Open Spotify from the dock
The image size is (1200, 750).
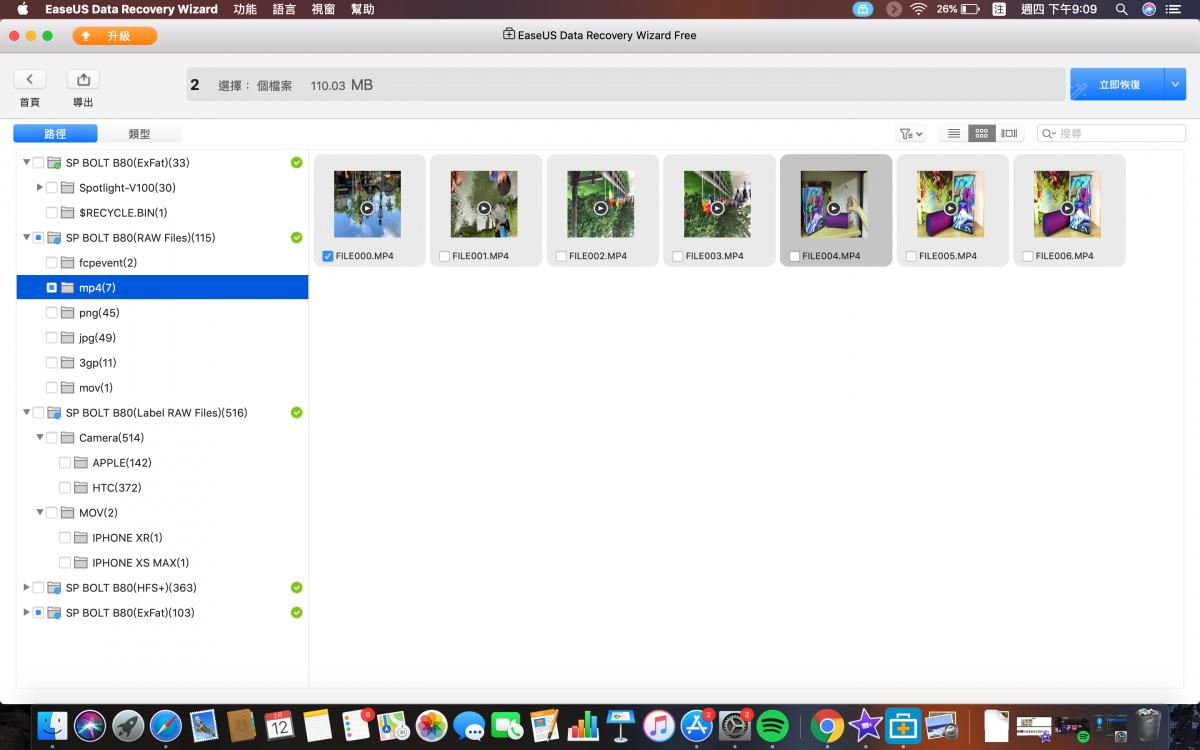[773, 726]
